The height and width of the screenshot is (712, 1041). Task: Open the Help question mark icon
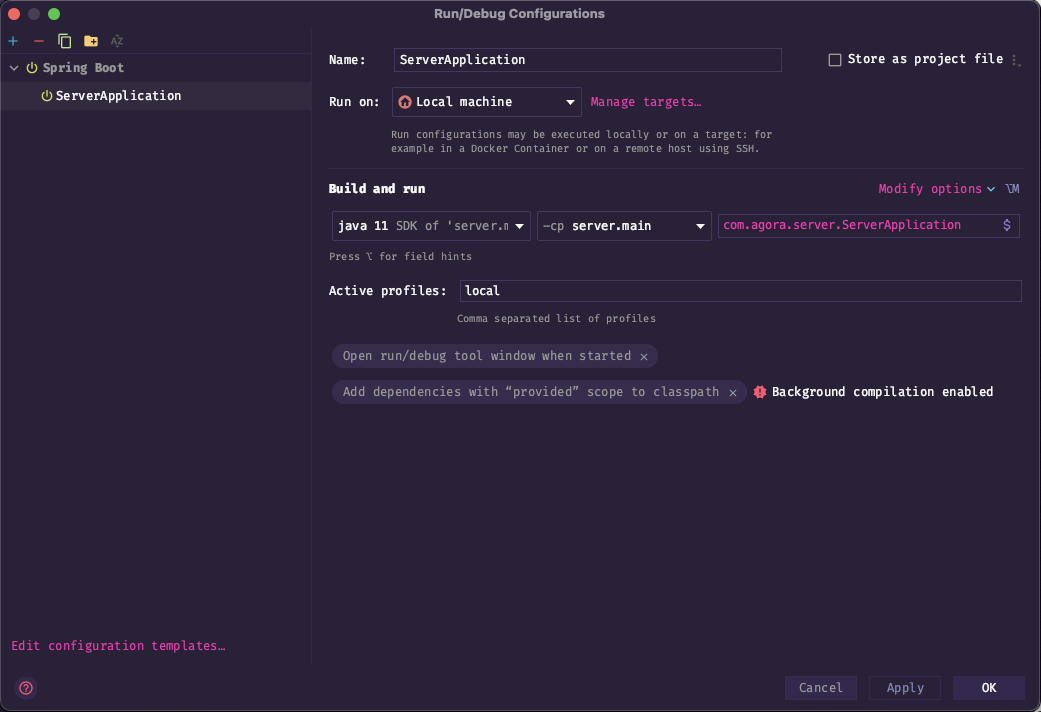(x=26, y=688)
